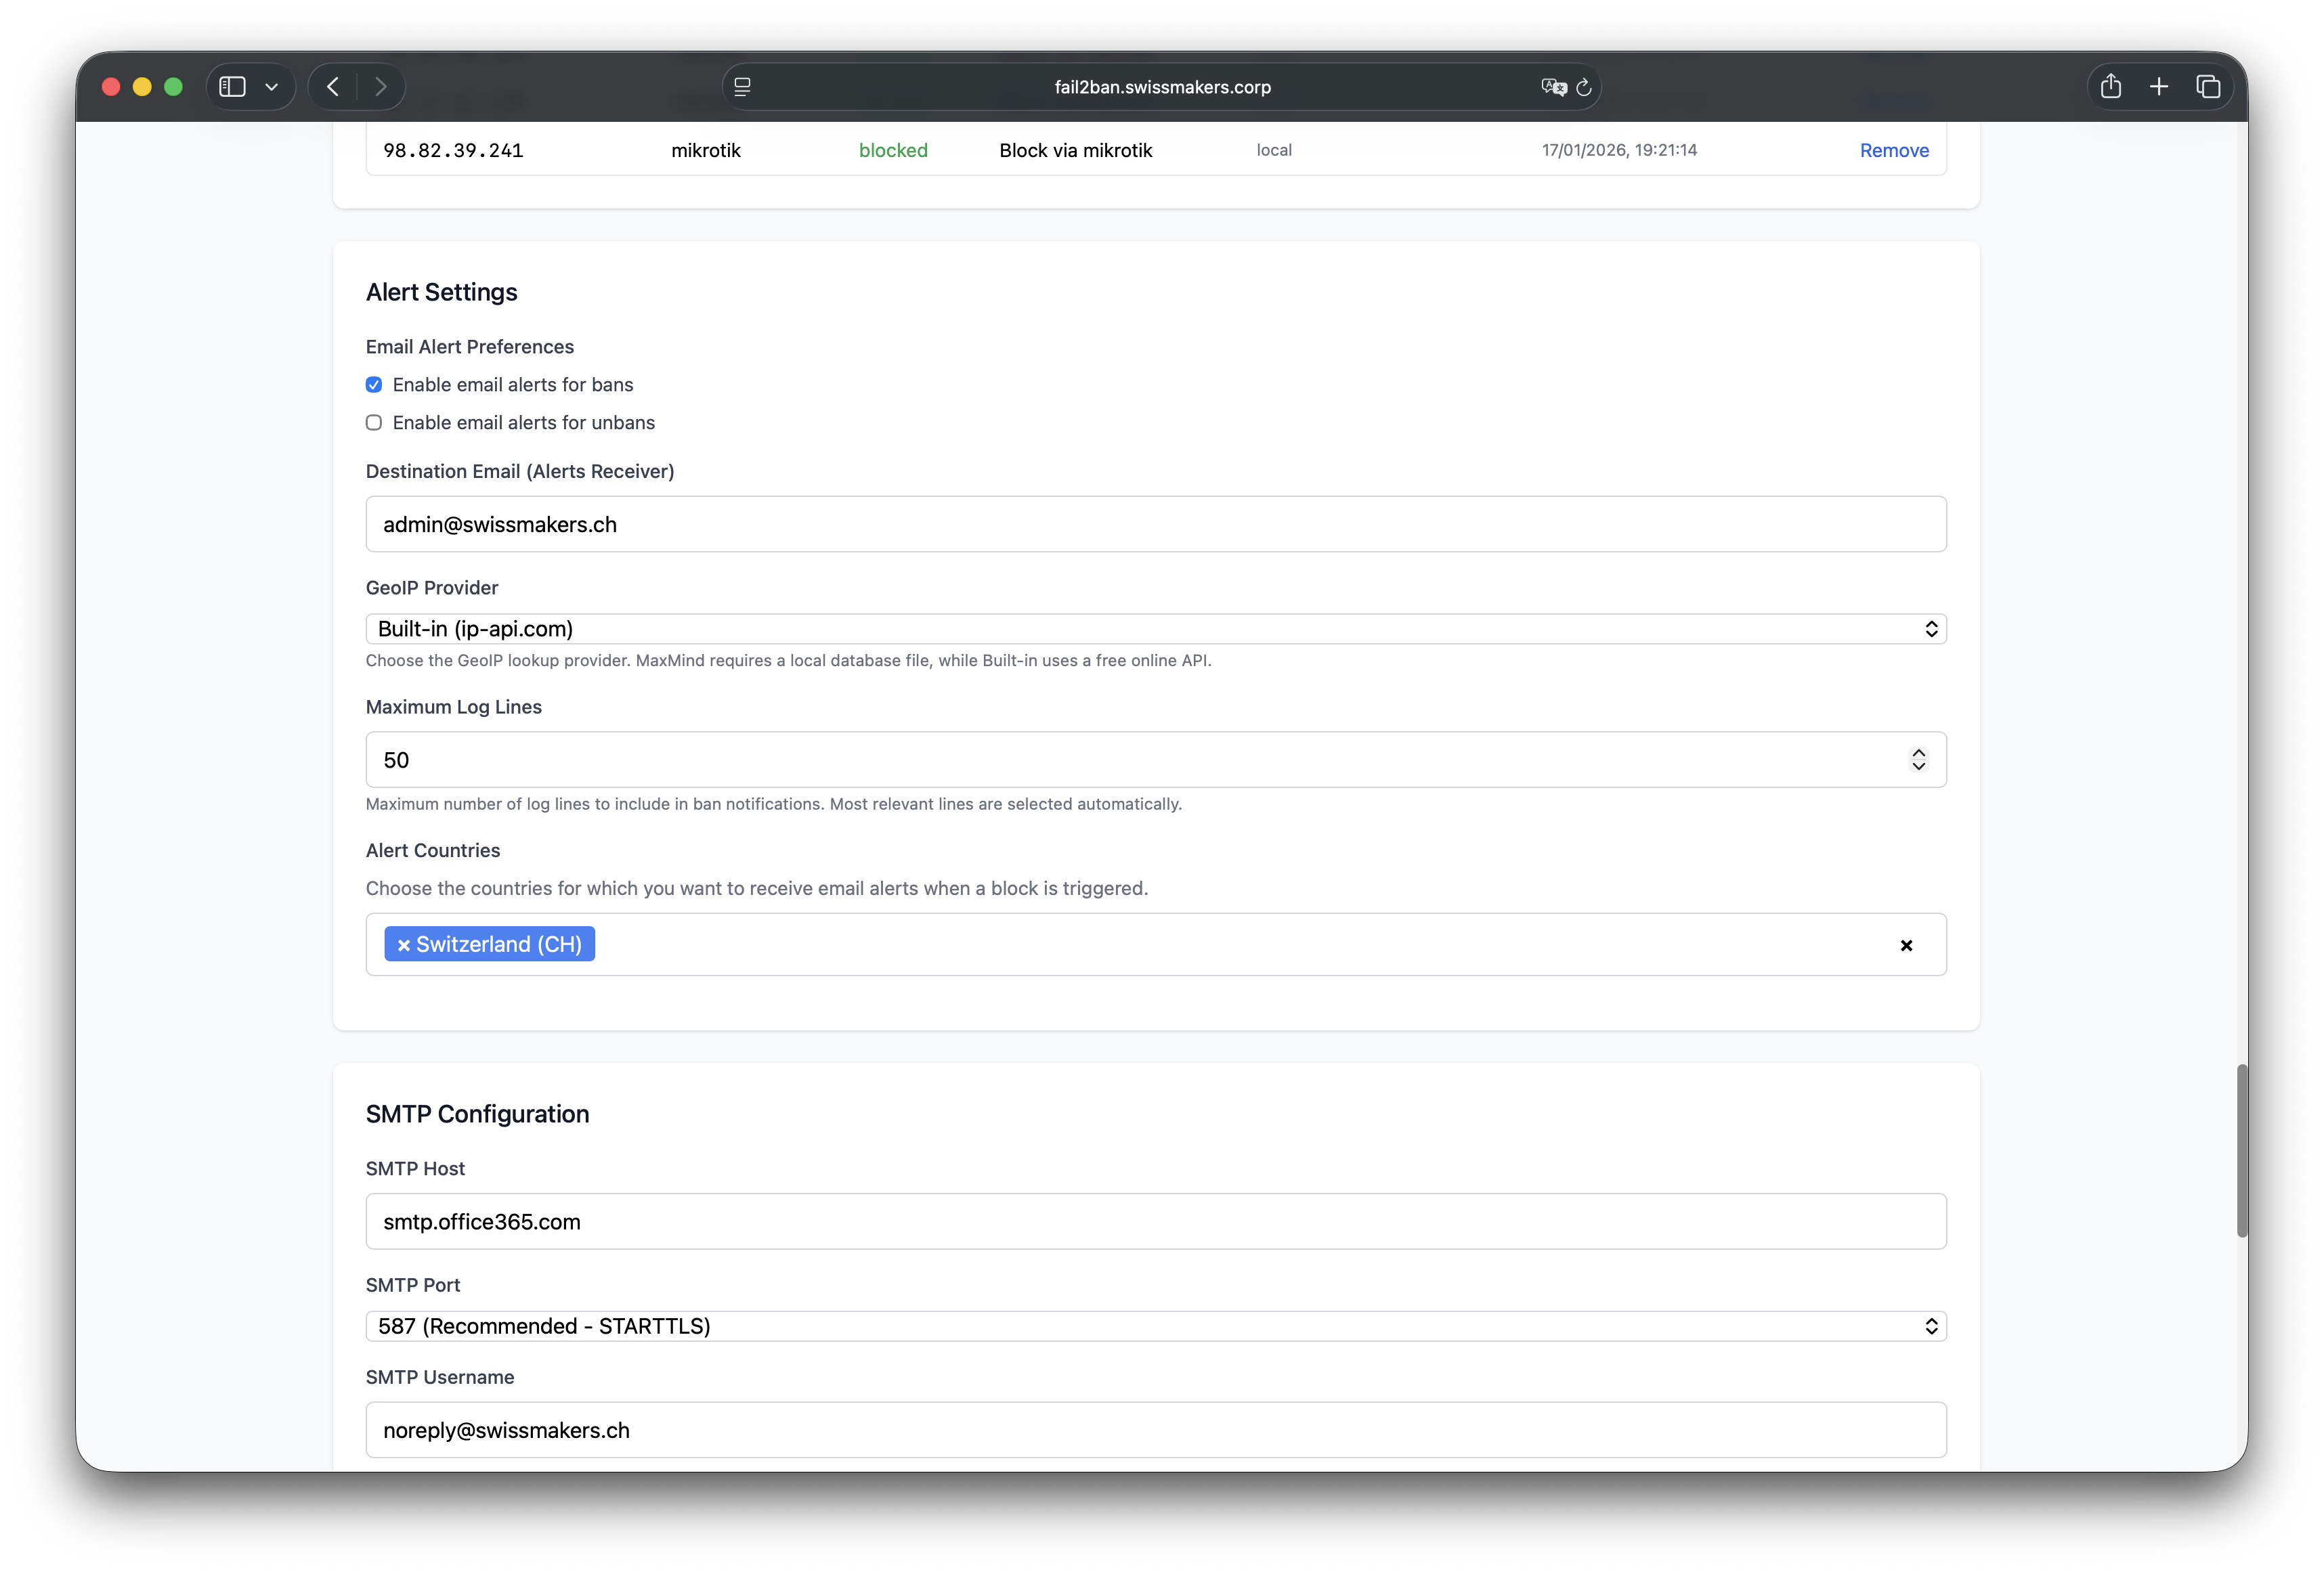Go back using the back arrow
This screenshot has width=2324, height=1572.
pyautogui.click(x=333, y=87)
